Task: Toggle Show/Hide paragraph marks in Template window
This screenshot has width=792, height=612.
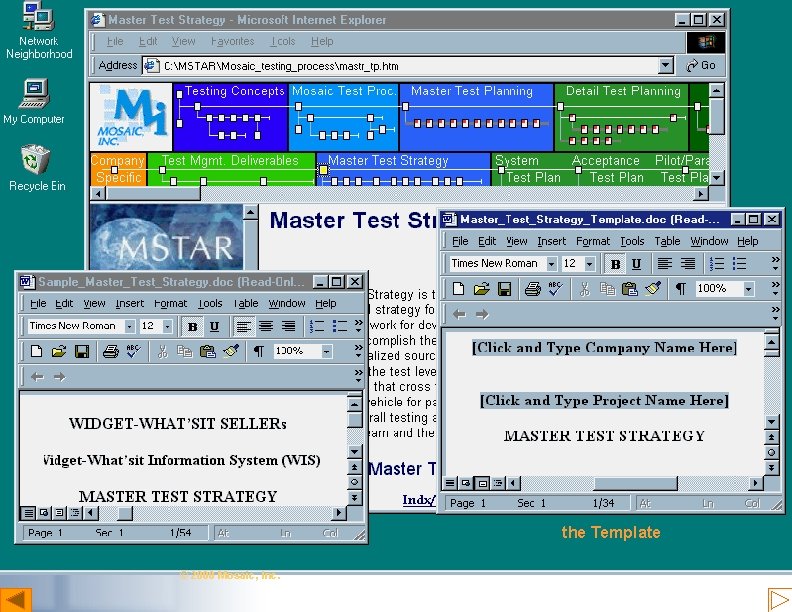Action: tap(680, 289)
